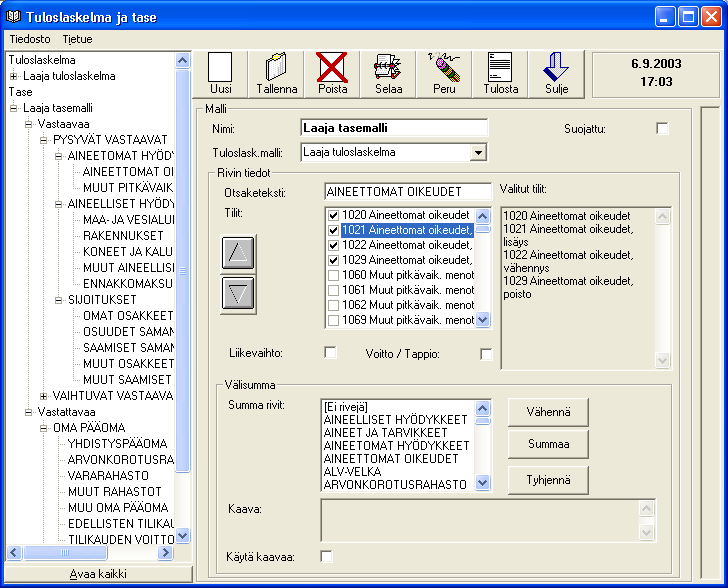Uncheck account 1020 Aineettomat oikeudet
Viewport: 728px width, 588px height.
tap(333, 215)
